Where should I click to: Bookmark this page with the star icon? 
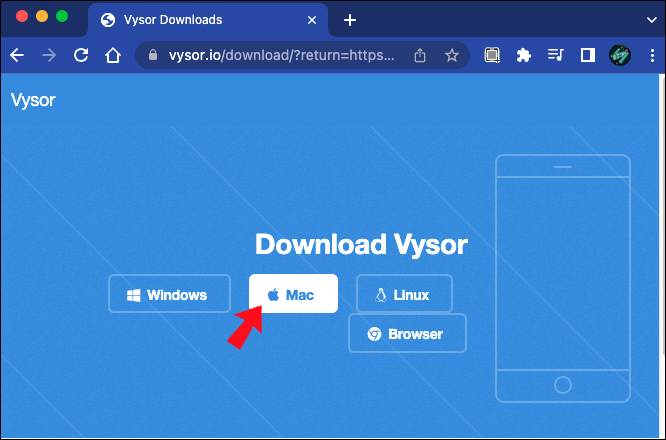[x=452, y=55]
